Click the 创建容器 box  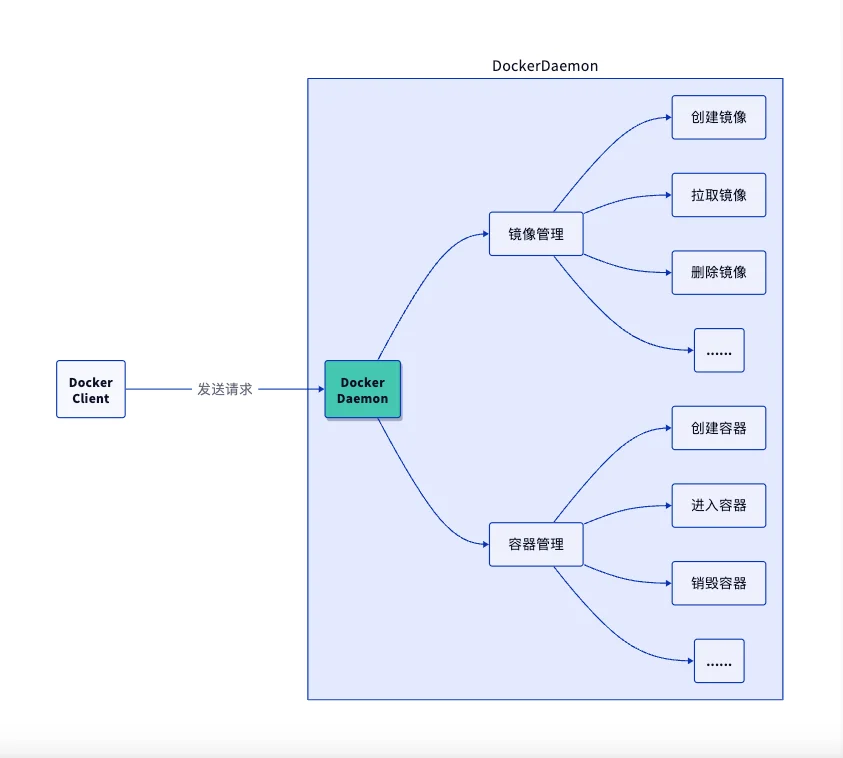pos(718,428)
